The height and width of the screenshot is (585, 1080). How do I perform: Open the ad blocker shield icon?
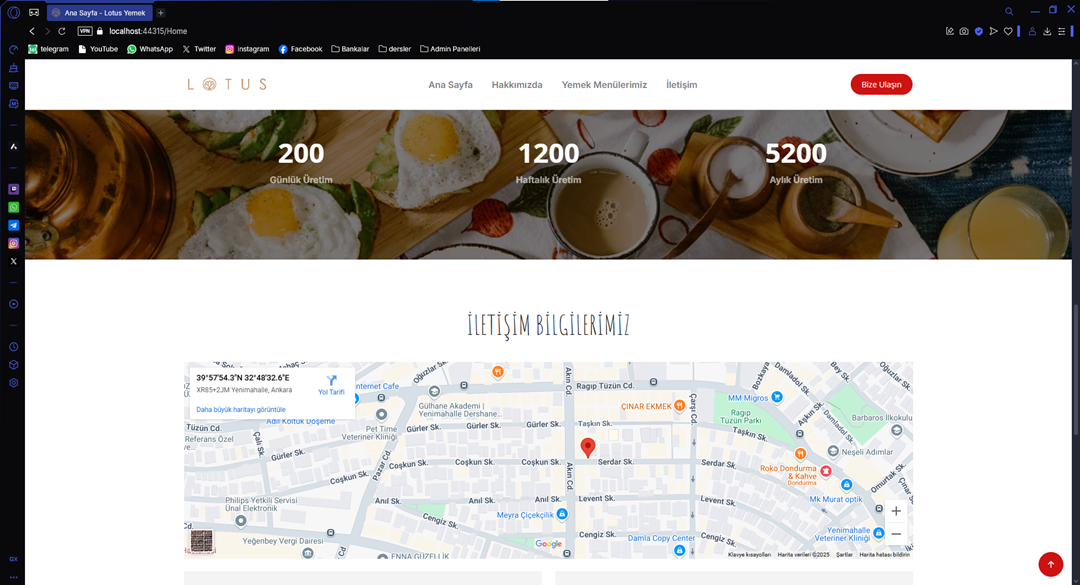click(x=979, y=31)
